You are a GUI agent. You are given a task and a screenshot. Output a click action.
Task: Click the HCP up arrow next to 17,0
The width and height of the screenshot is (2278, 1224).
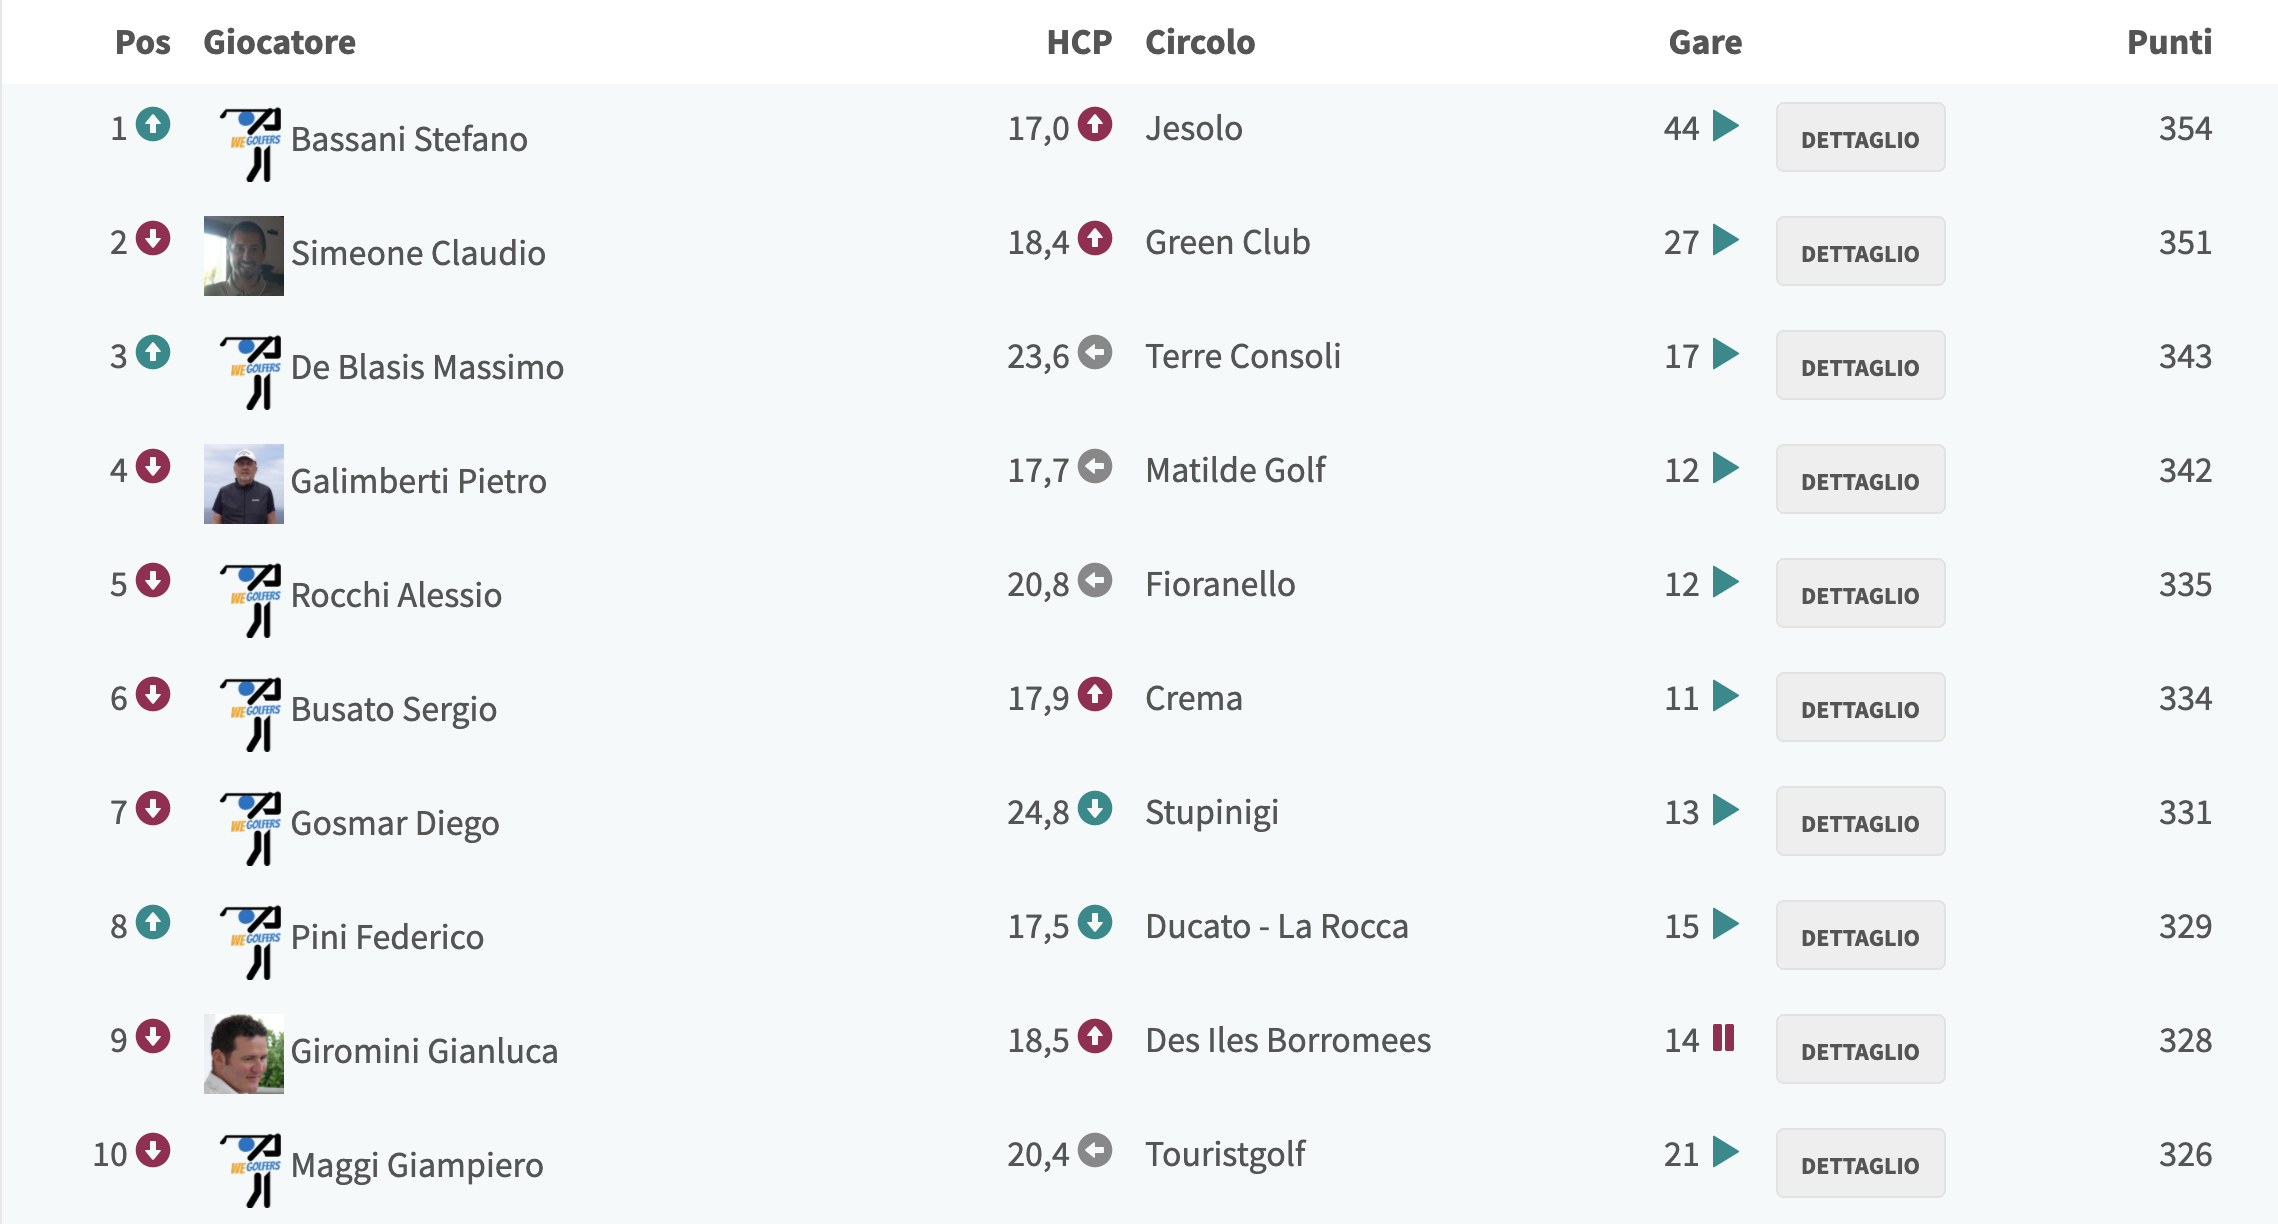1095,125
